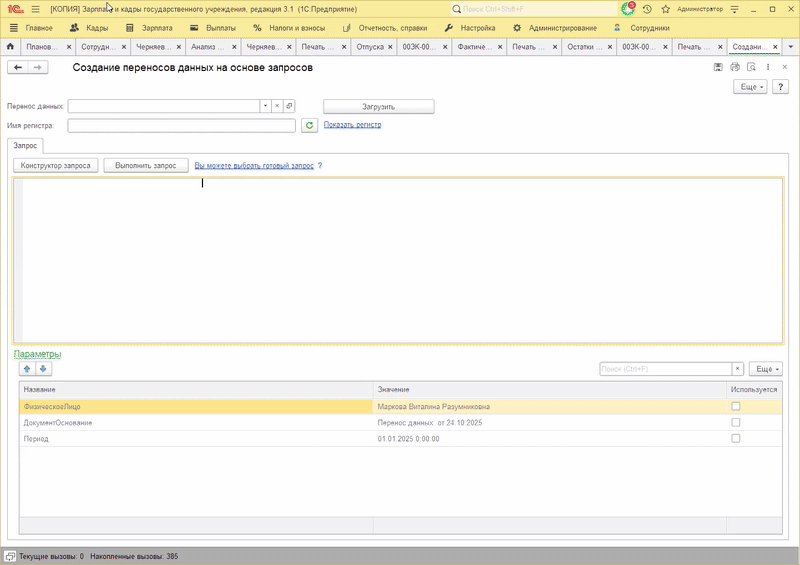Open the help question mark button

click(x=780, y=87)
